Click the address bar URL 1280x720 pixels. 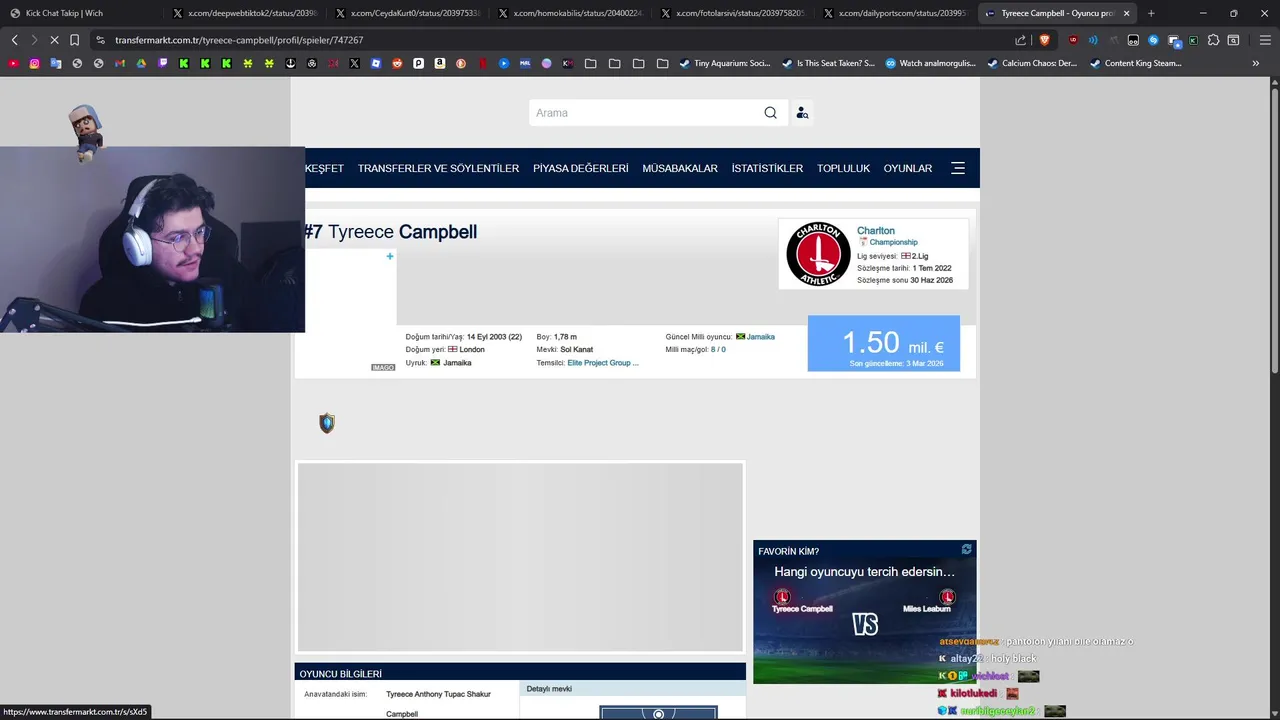239,40
